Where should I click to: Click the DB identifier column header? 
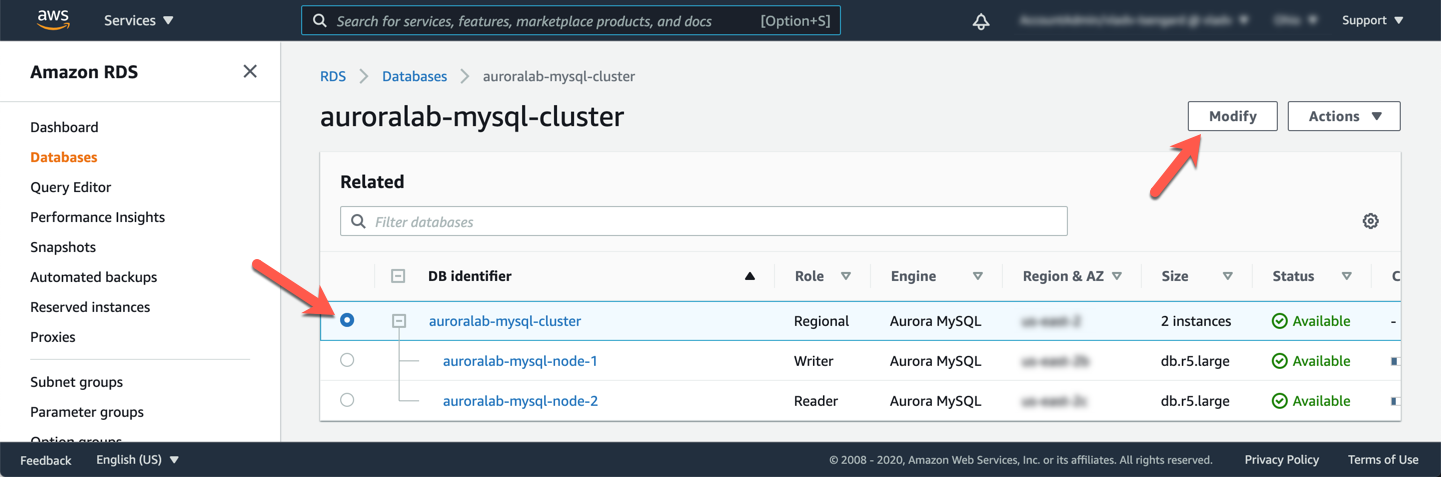(470, 276)
